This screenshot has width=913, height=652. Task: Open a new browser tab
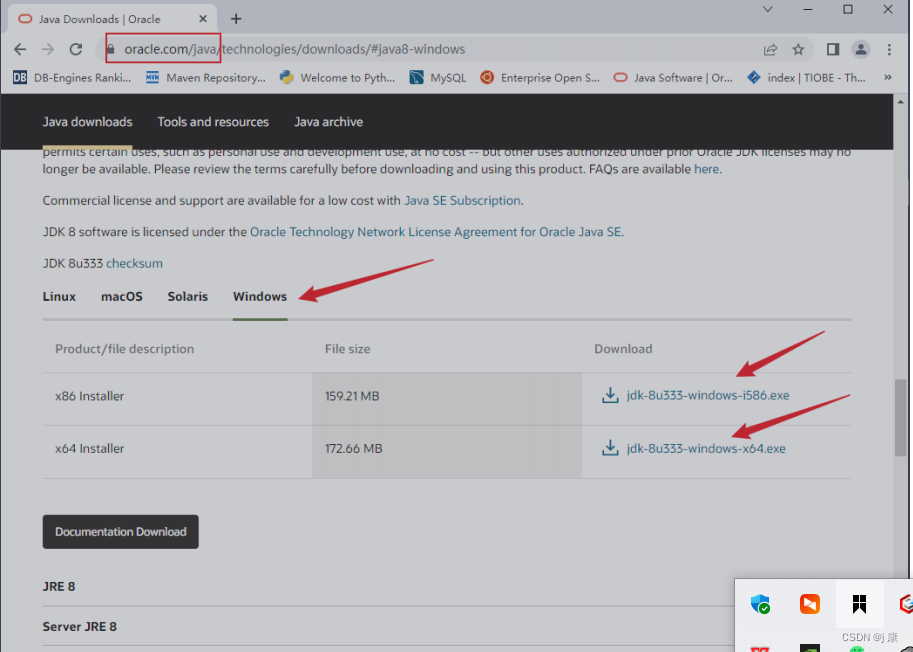point(236,19)
